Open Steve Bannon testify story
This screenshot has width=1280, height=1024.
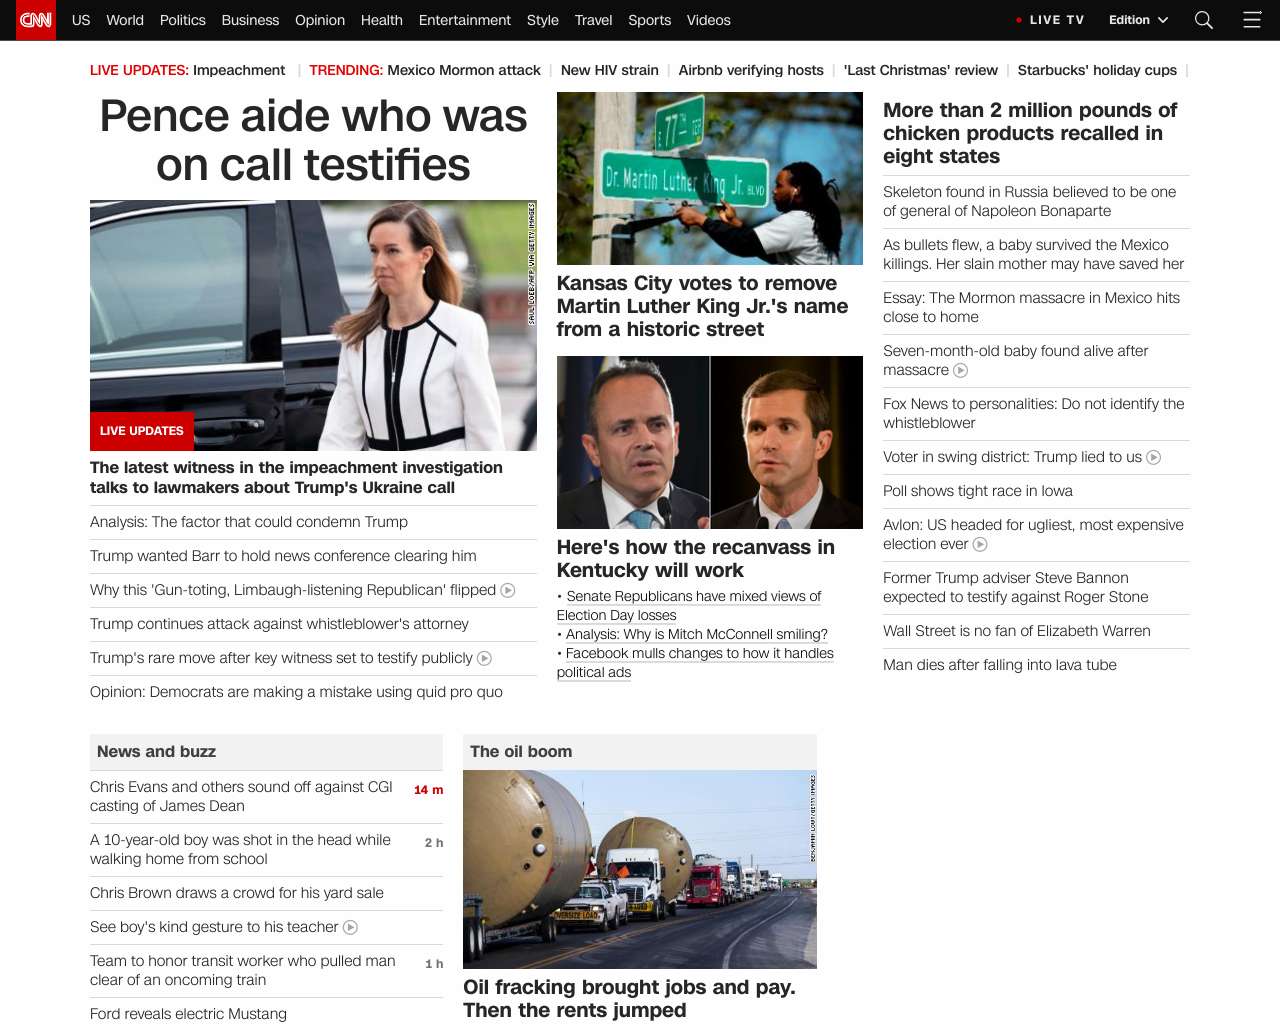pyautogui.click(x=1015, y=587)
